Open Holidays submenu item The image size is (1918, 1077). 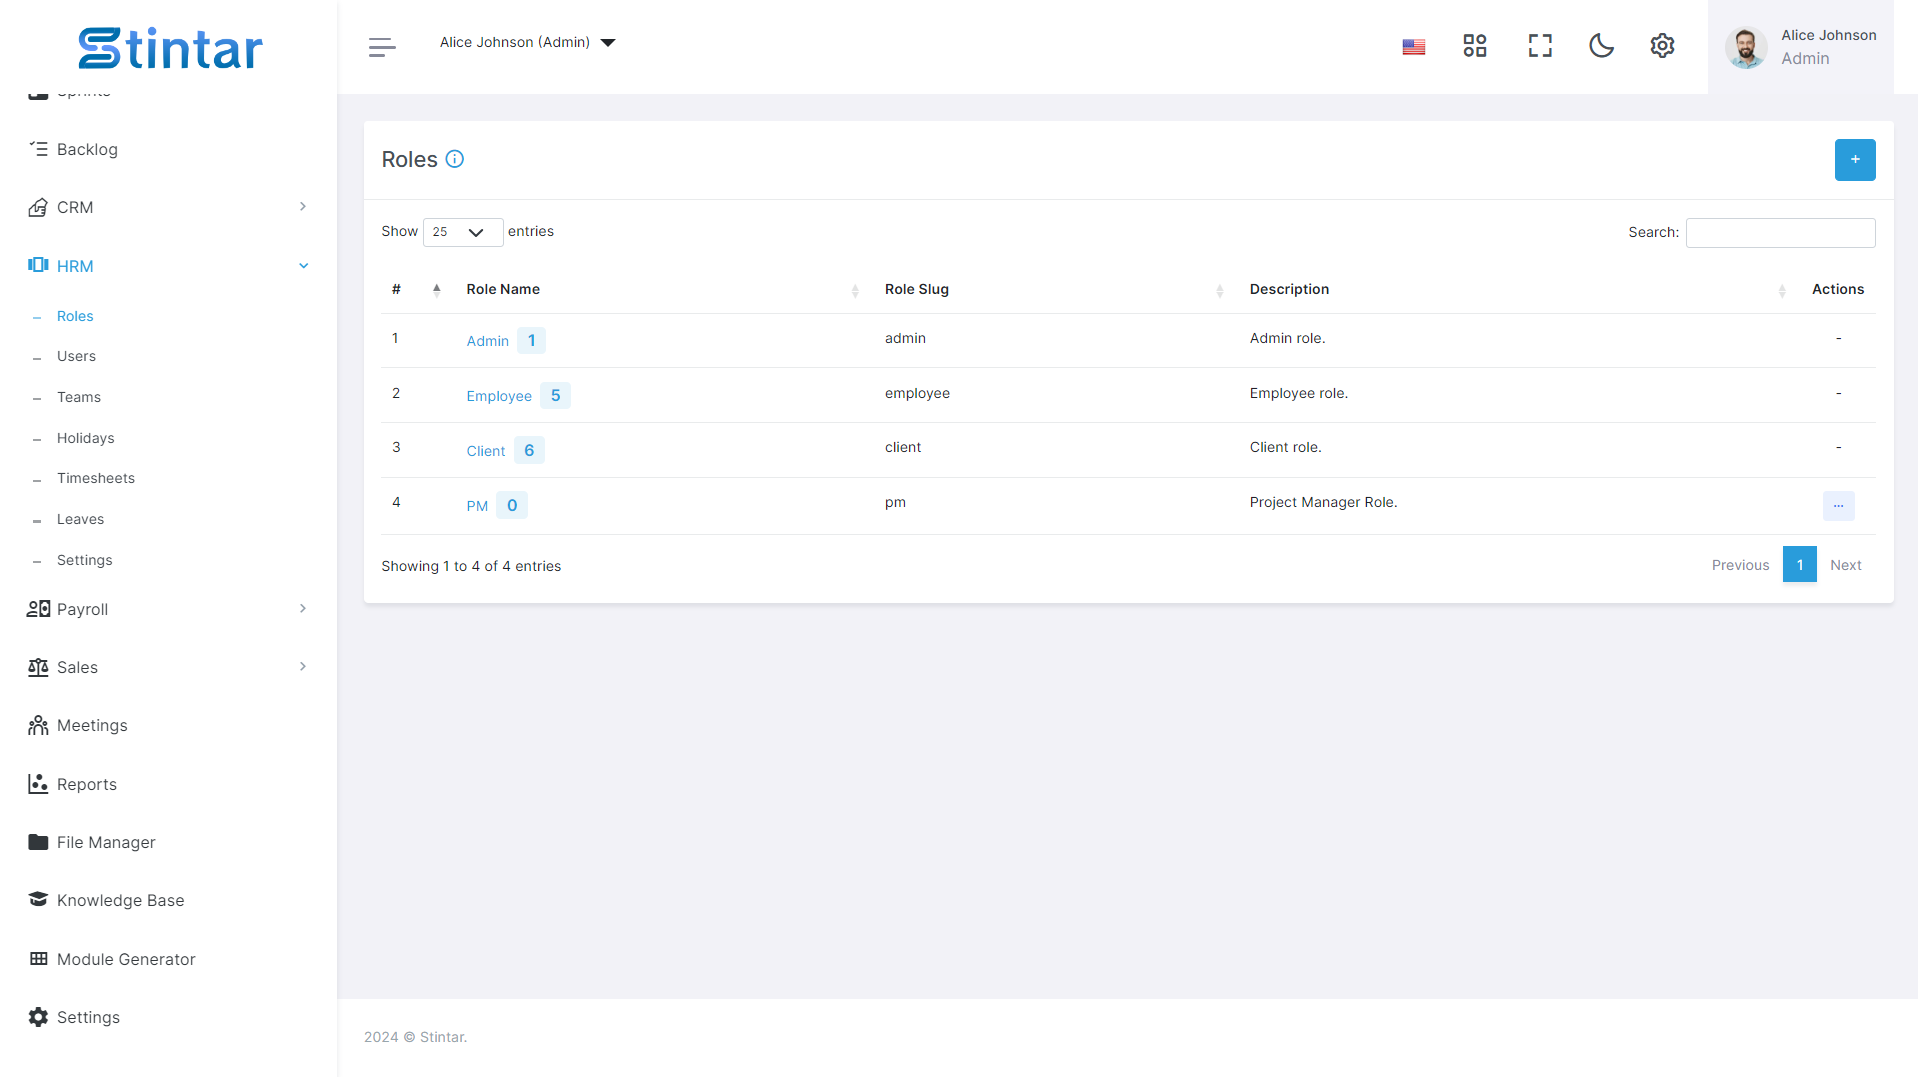click(85, 438)
